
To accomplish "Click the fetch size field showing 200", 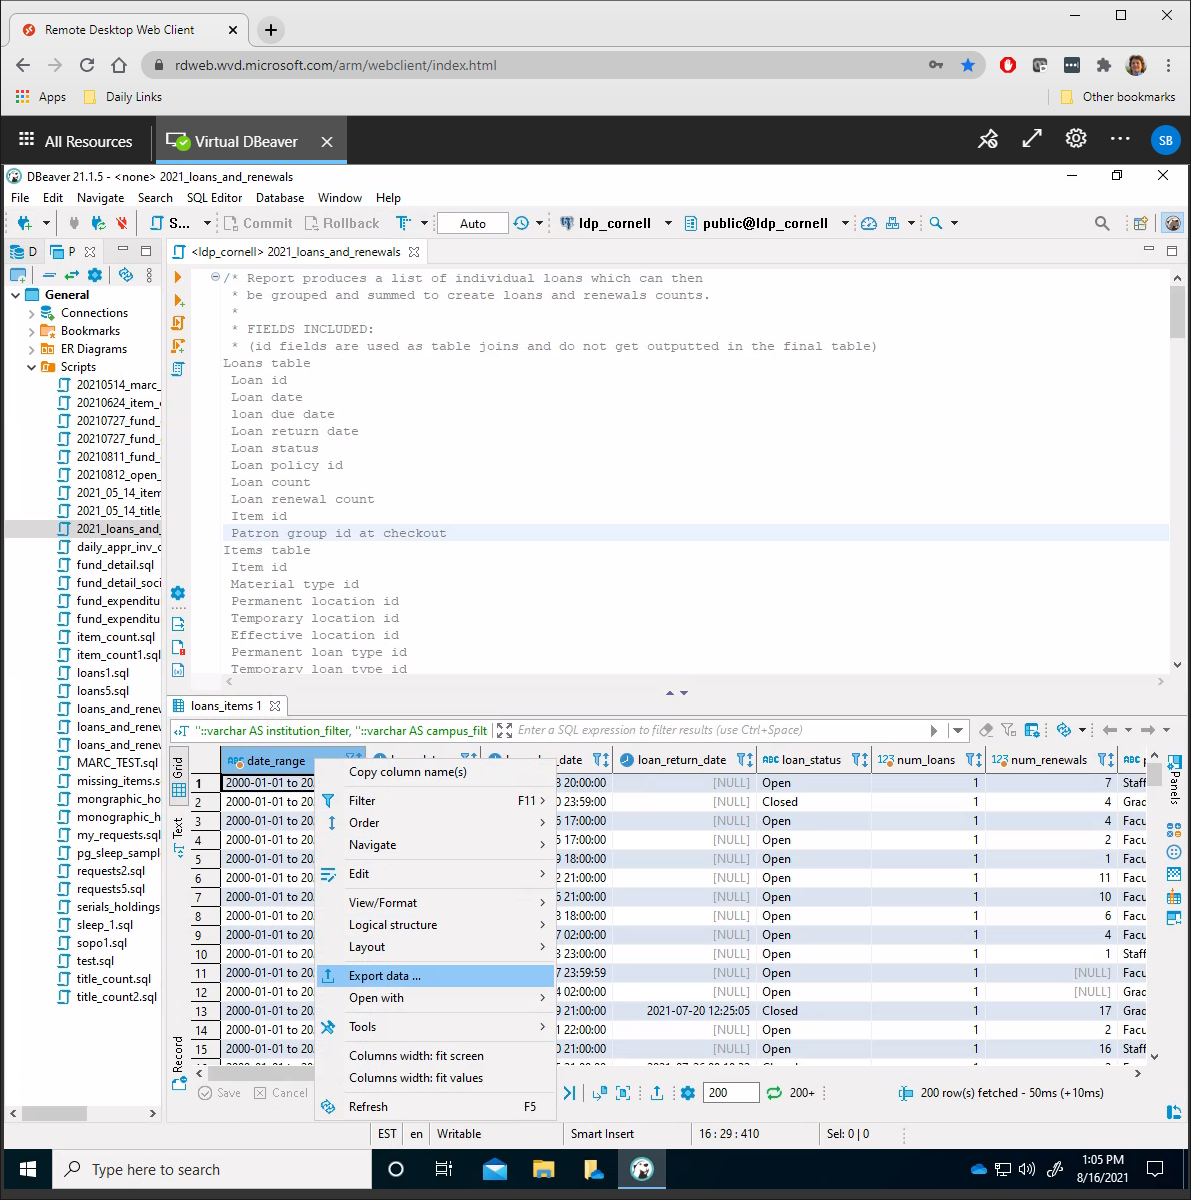I will (x=730, y=1093).
